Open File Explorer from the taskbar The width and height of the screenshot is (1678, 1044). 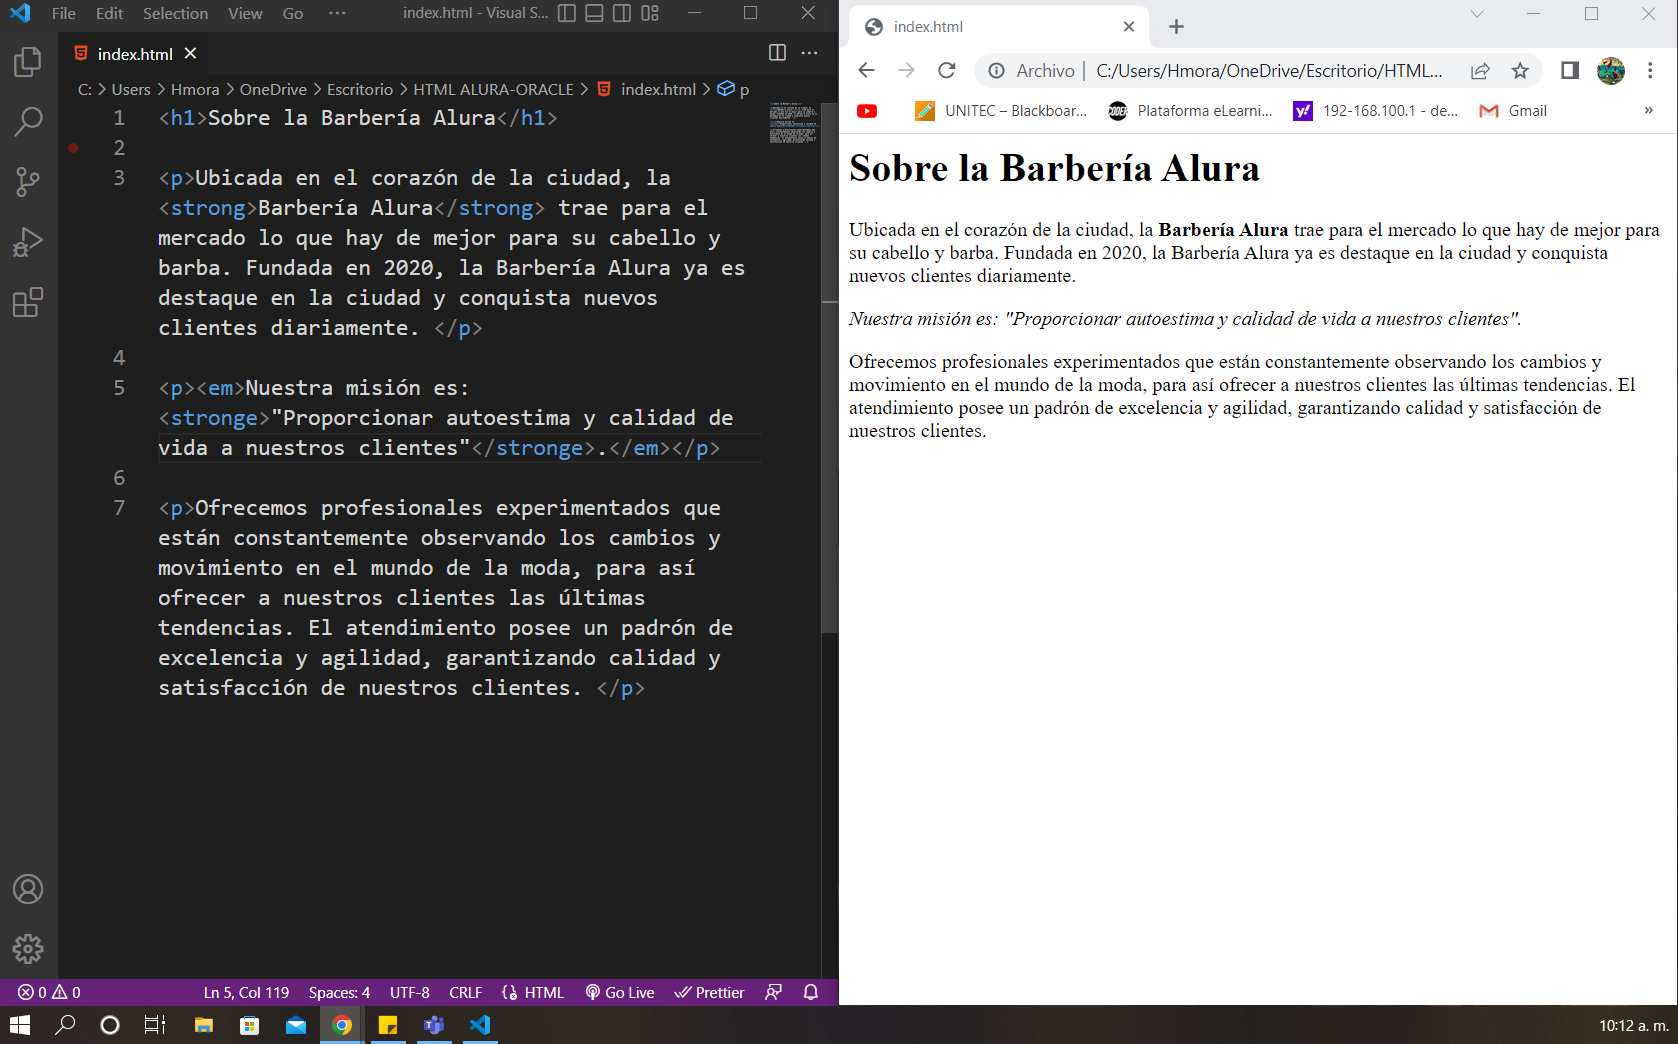point(203,1025)
